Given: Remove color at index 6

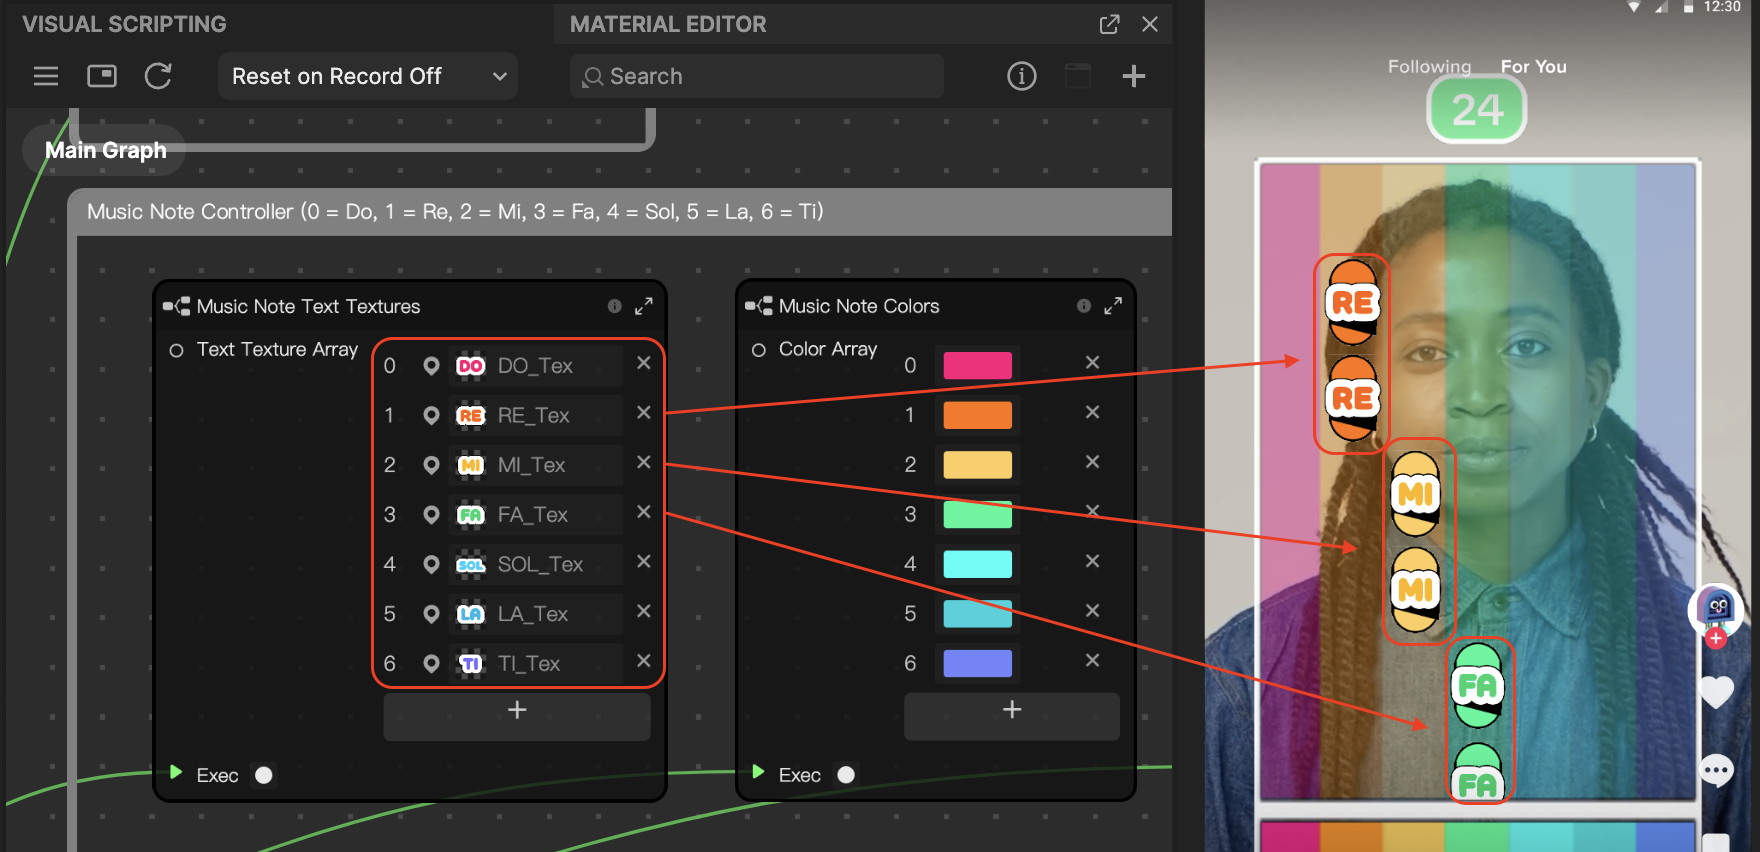Looking at the screenshot, I should click(1093, 660).
